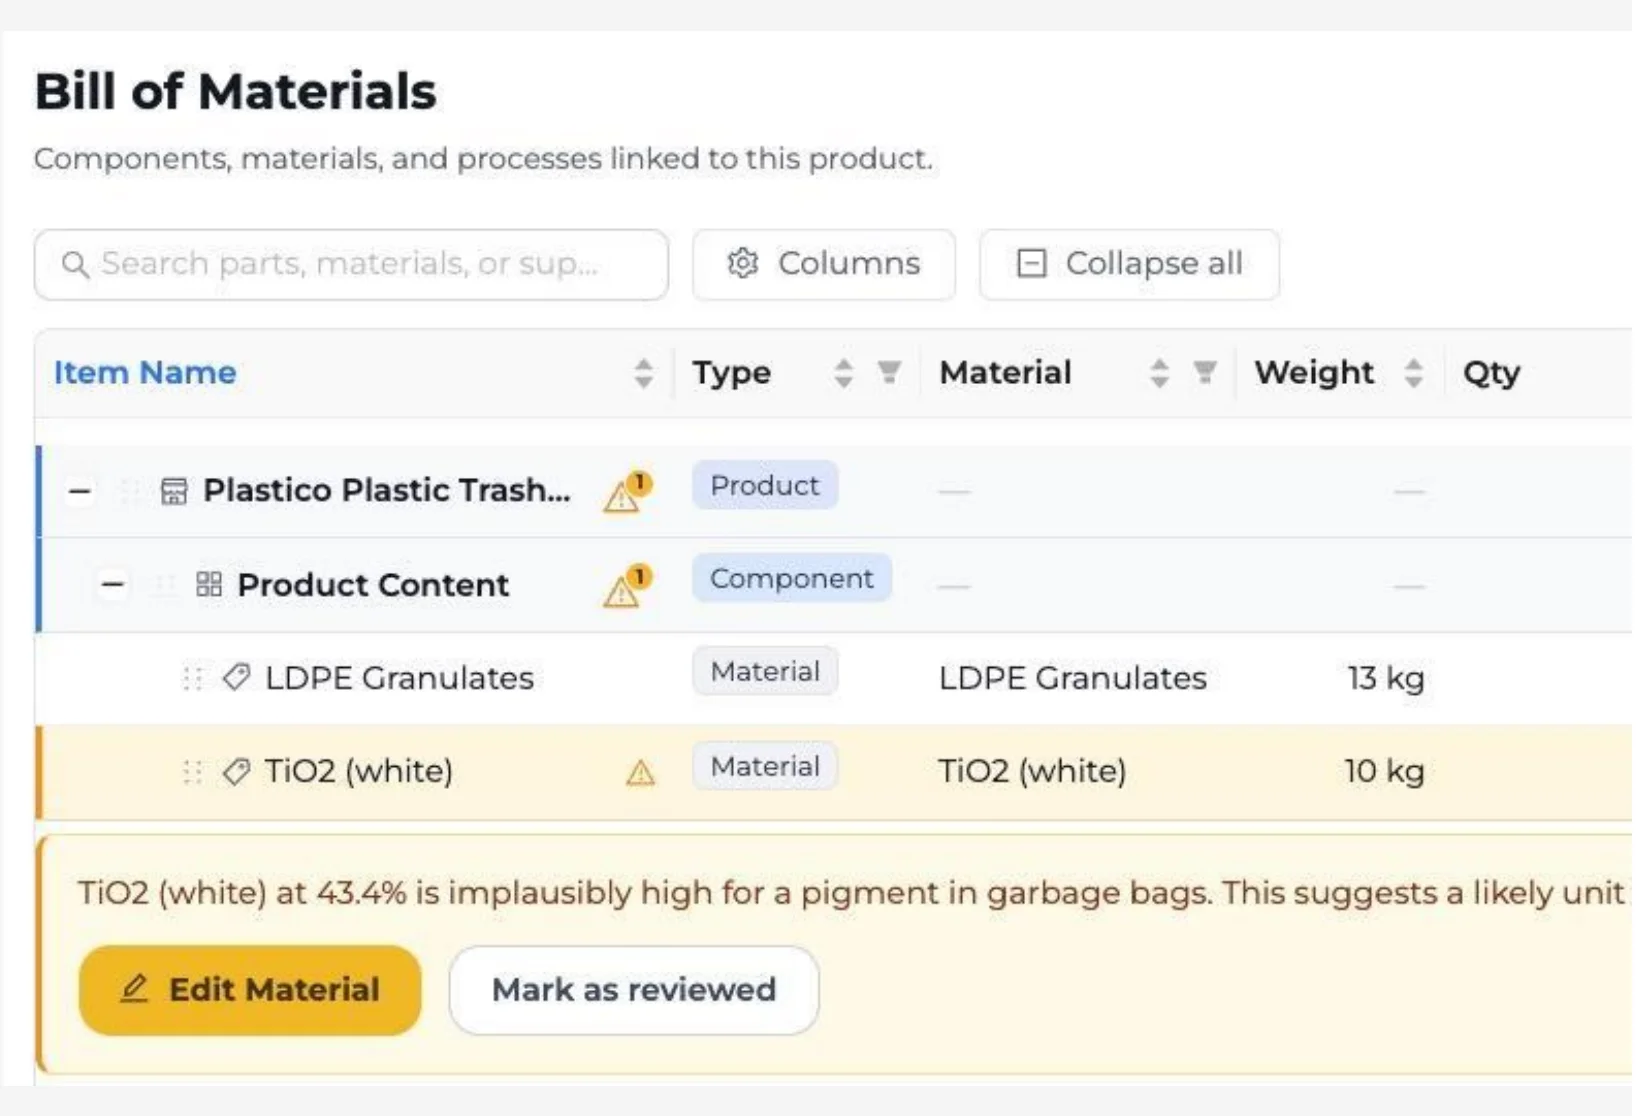Image resolution: width=1636 pixels, height=1116 pixels.
Task: Select the TiO2 (white) item name
Action: coord(359,771)
